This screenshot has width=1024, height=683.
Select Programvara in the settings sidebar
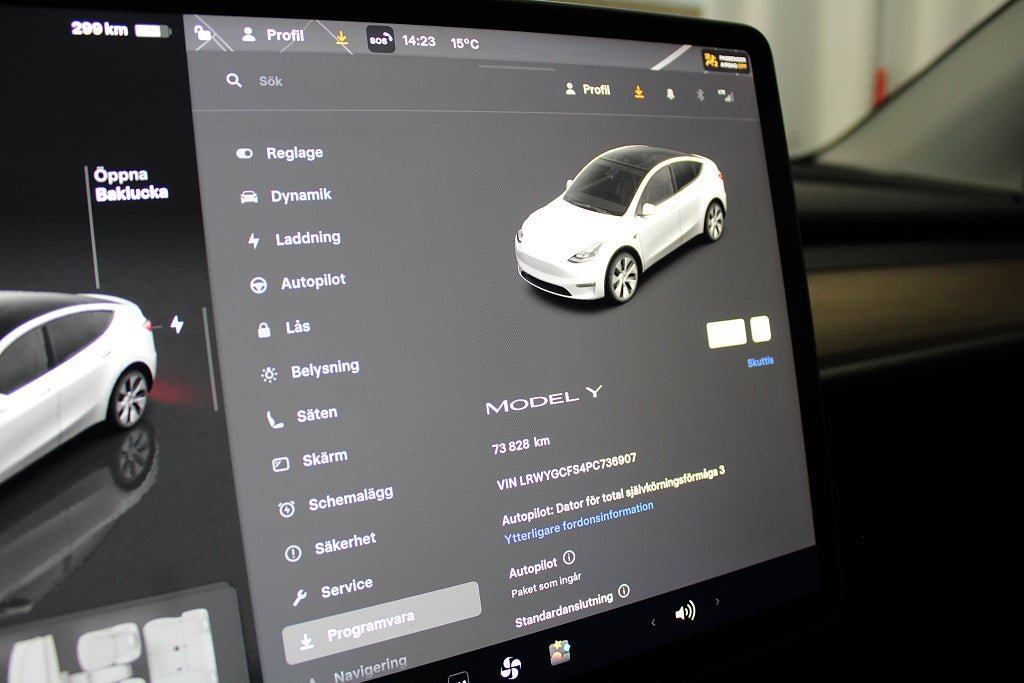[x=369, y=628]
